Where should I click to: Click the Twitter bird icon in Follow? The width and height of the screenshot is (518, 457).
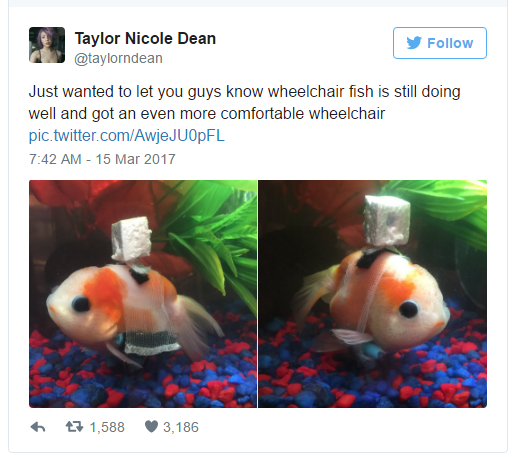(x=414, y=43)
